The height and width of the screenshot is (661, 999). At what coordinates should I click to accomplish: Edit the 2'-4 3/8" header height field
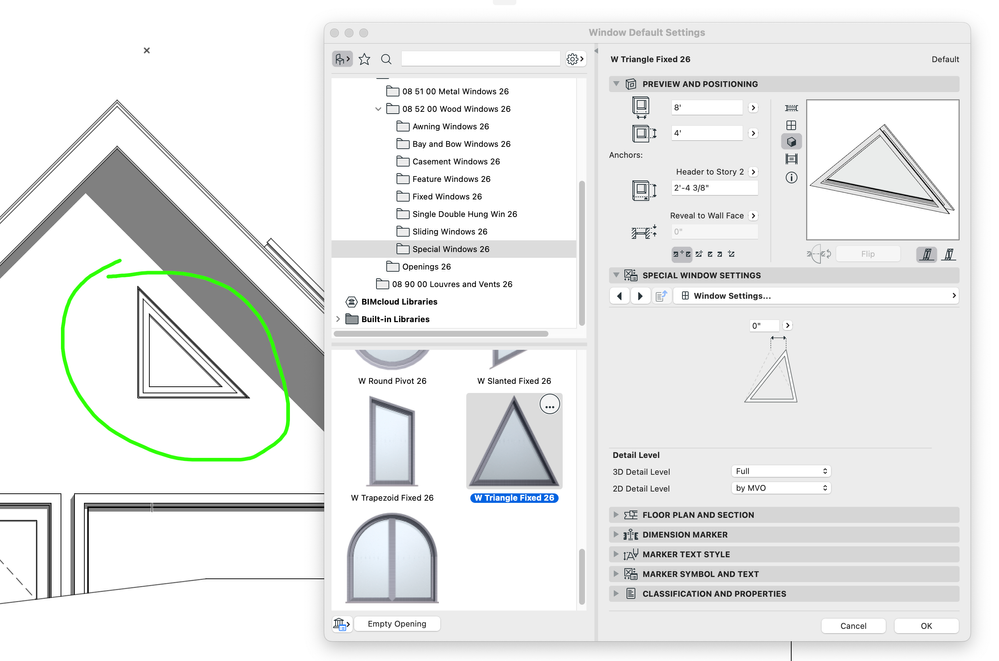coord(715,188)
